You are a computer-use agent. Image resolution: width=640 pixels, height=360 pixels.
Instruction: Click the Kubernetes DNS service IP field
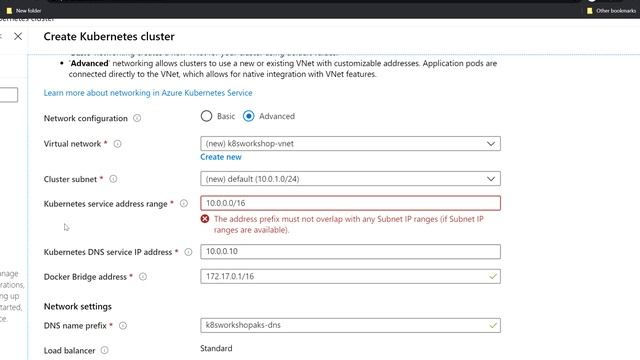350,251
